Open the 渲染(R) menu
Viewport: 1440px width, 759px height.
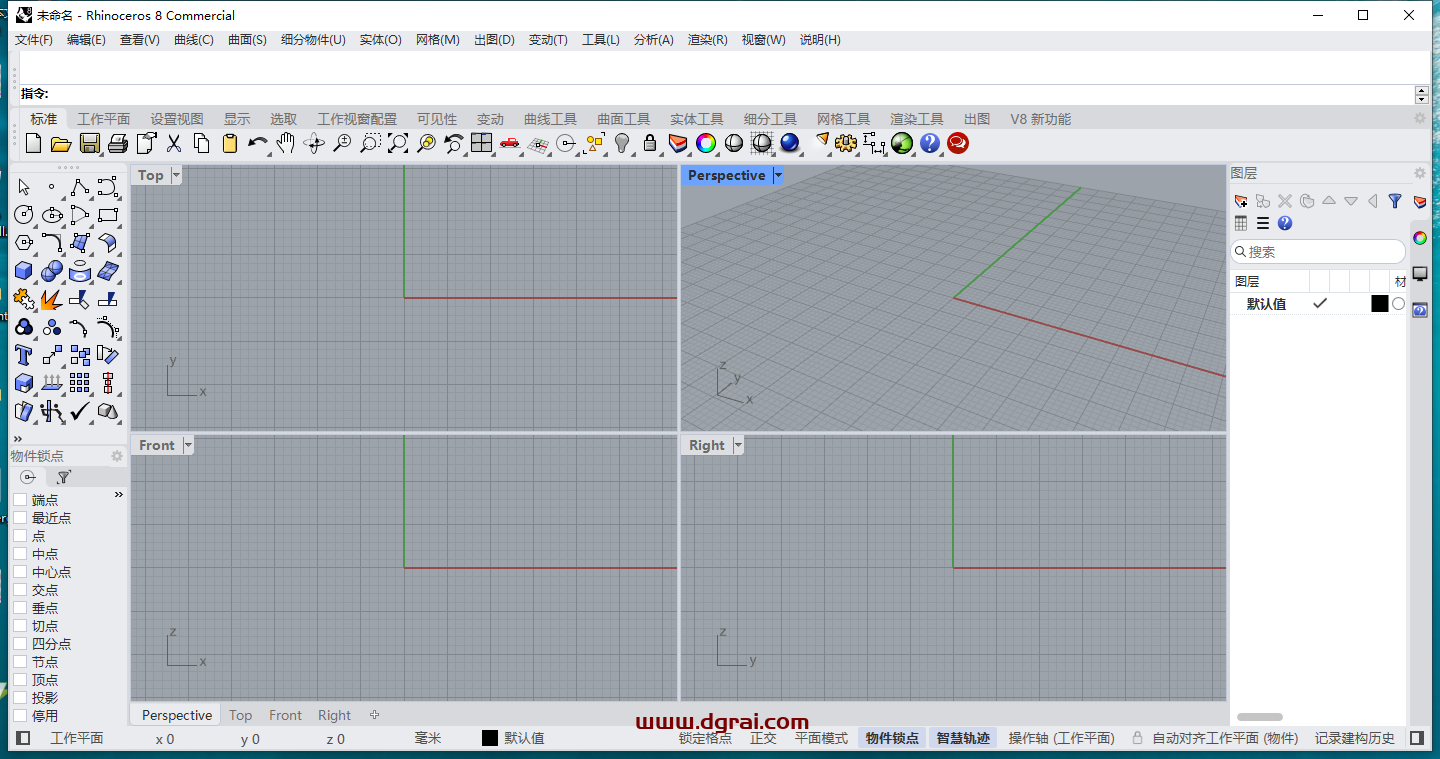coord(707,40)
